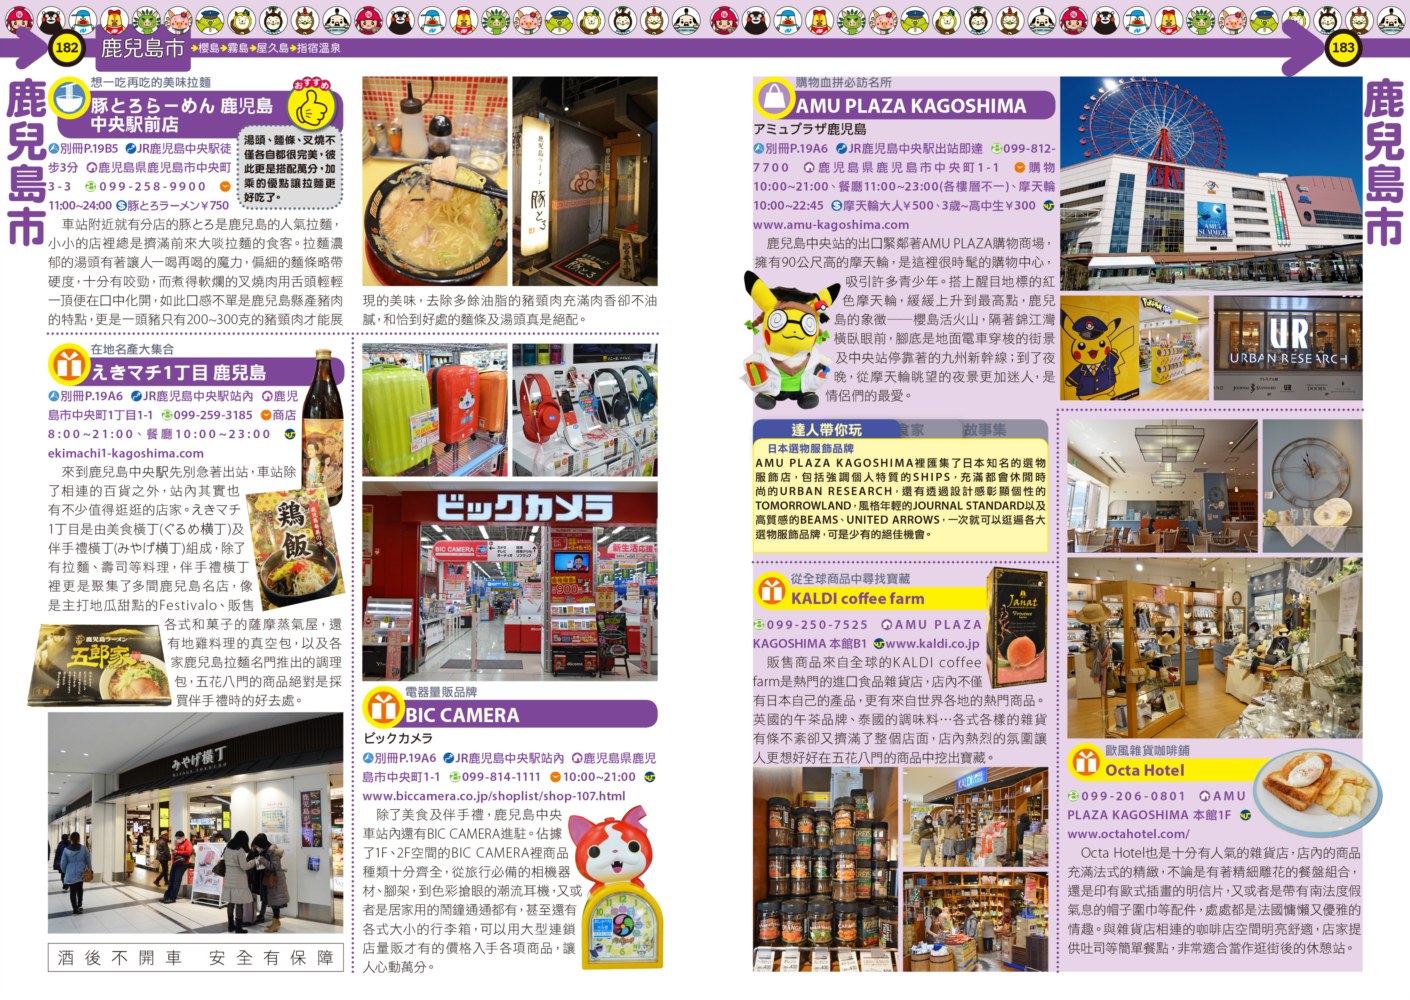Click the gift icon beside えきマチ1丁目 鹿児島
The height and width of the screenshot is (1000, 1410).
[68, 365]
